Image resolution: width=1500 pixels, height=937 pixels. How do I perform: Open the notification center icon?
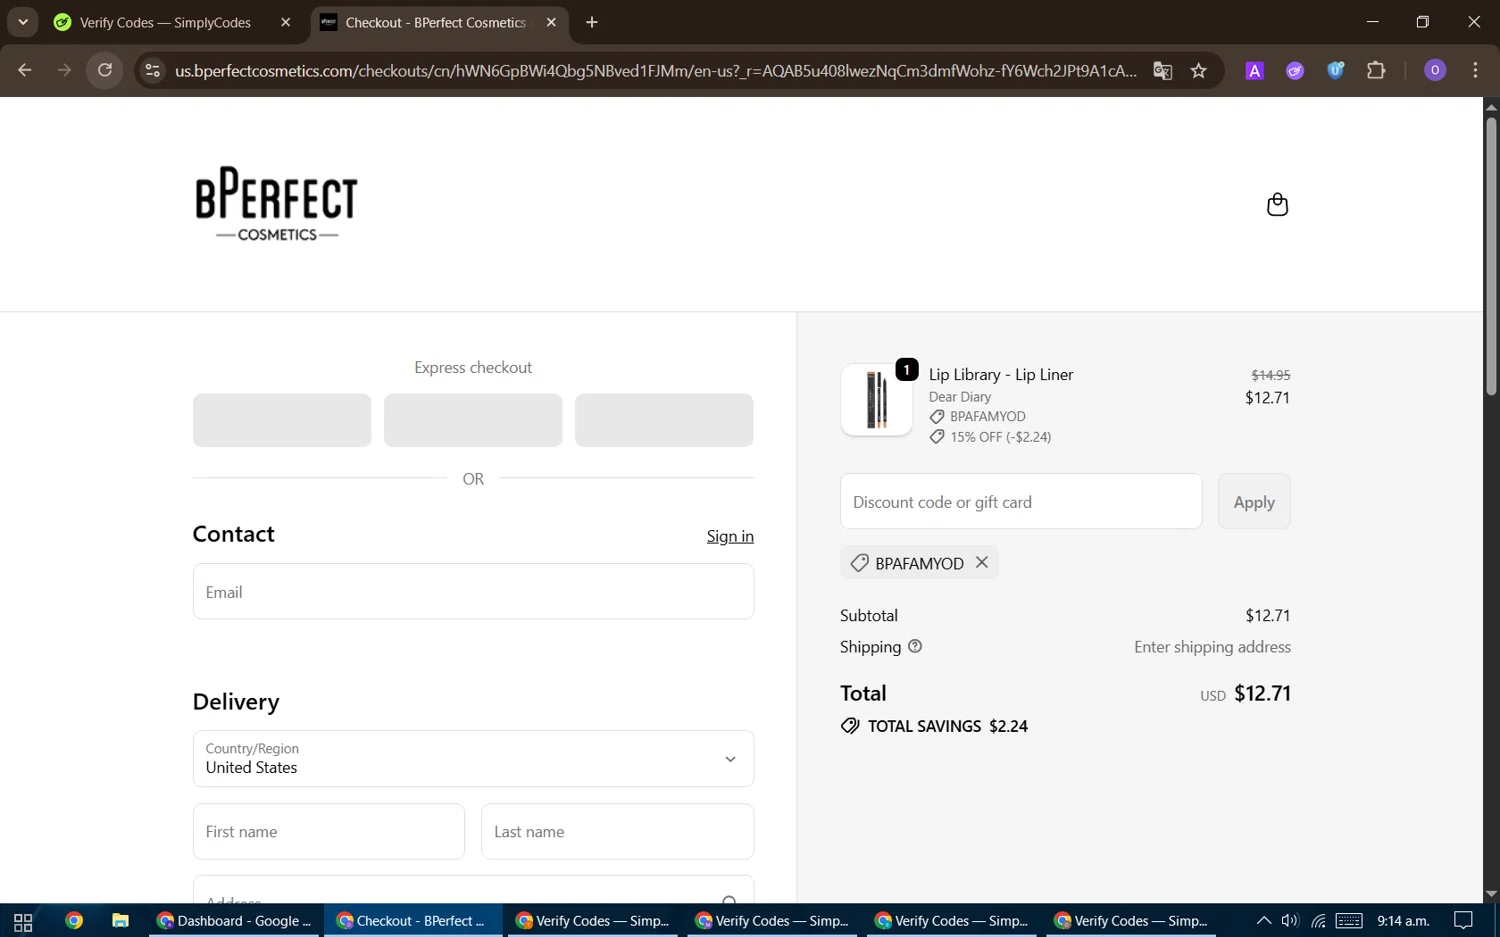click(1463, 921)
